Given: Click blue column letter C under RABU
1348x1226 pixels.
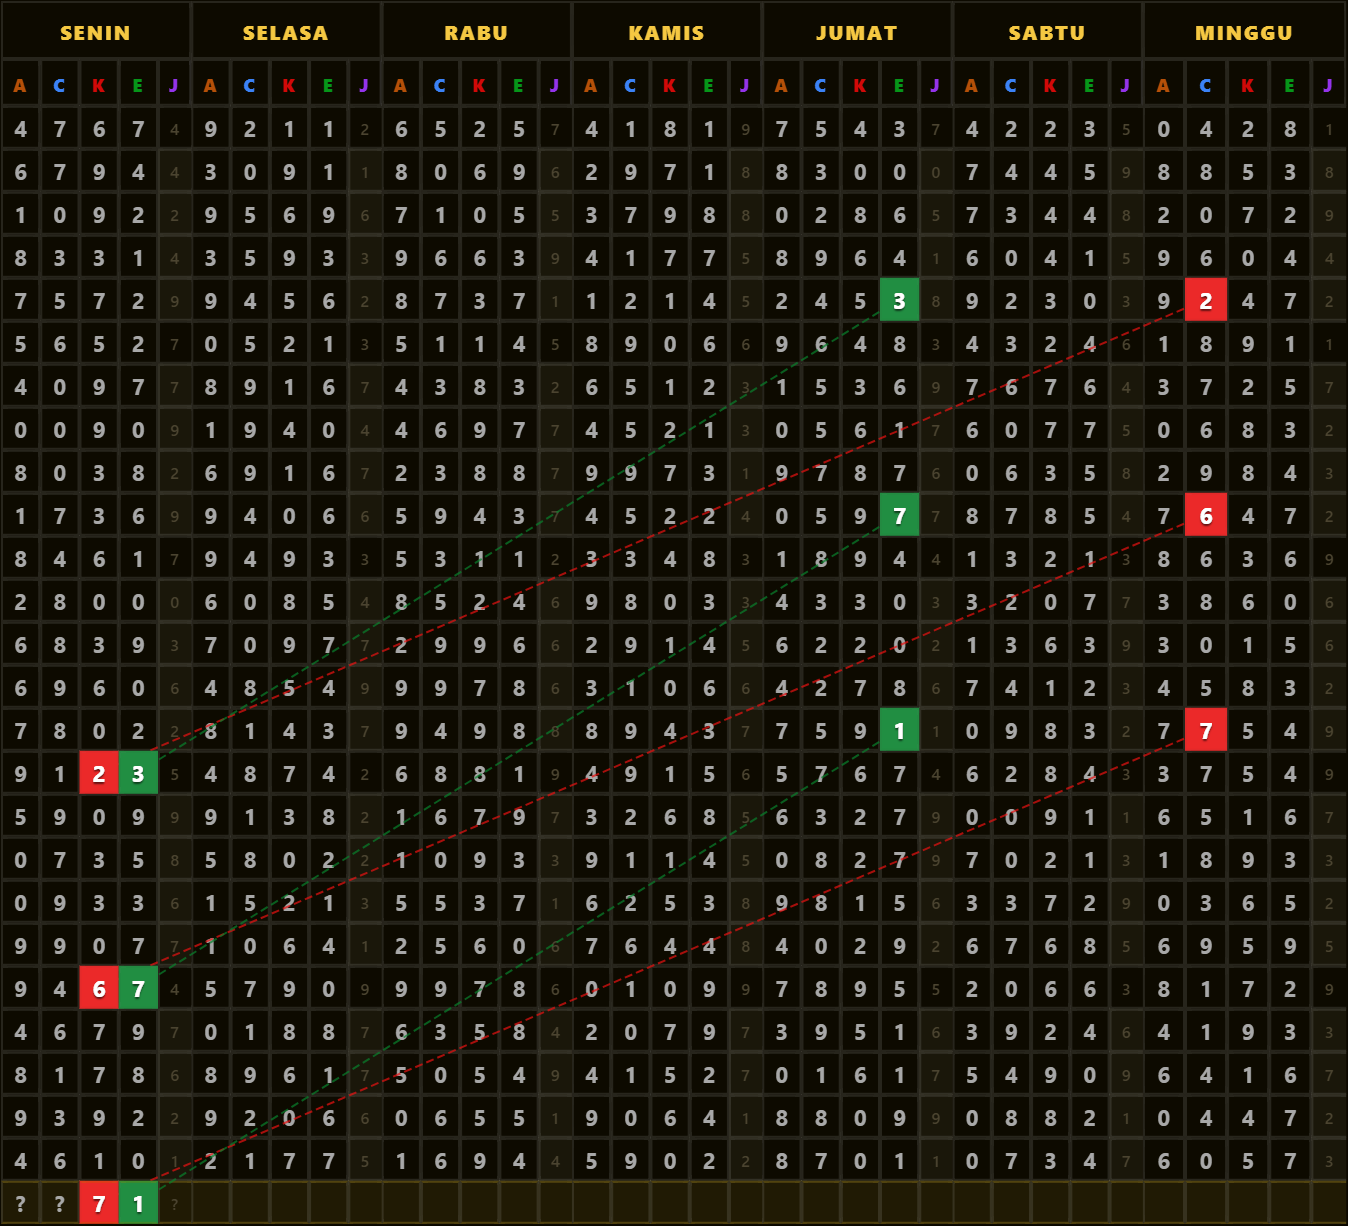Looking at the screenshot, I should point(440,86).
